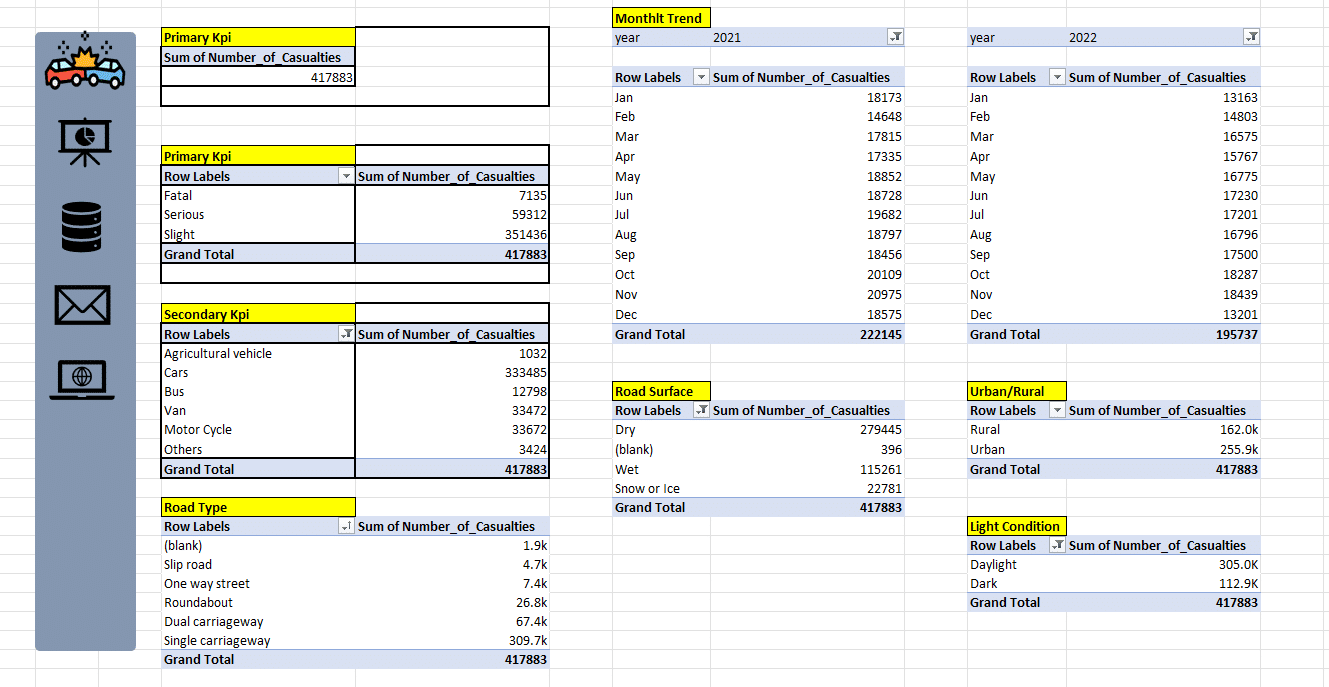Image resolution: width=1329 pixels, height=687 pixels.
Task: Select the 'Road Surface' header cell
Action: coord(662,391)
